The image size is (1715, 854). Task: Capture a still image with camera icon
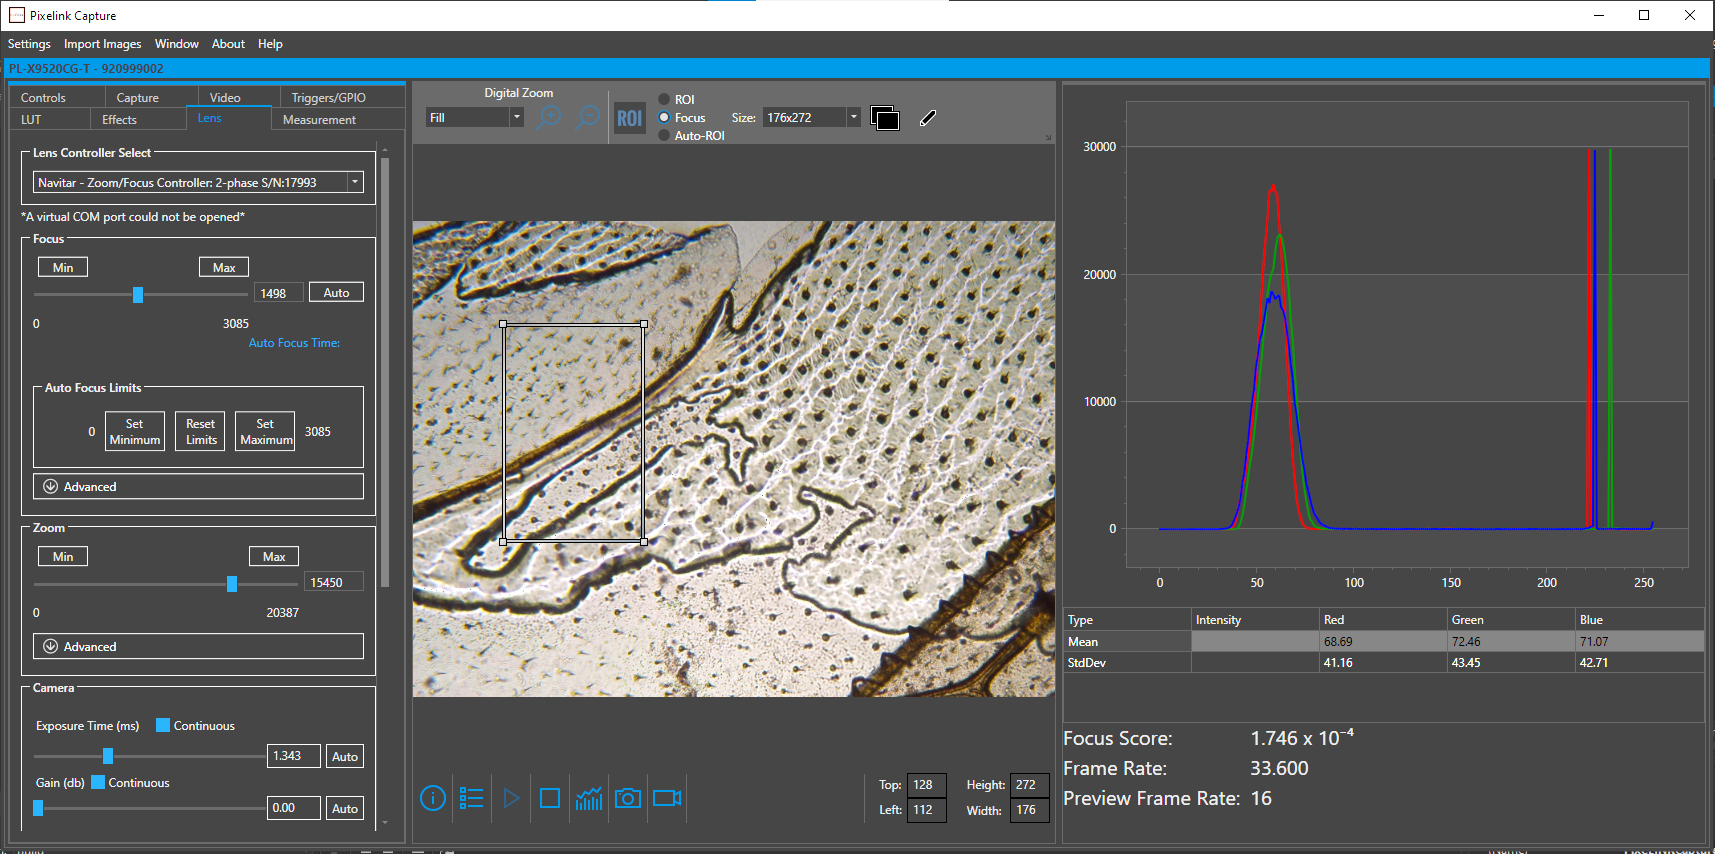(x=628, y=798)
